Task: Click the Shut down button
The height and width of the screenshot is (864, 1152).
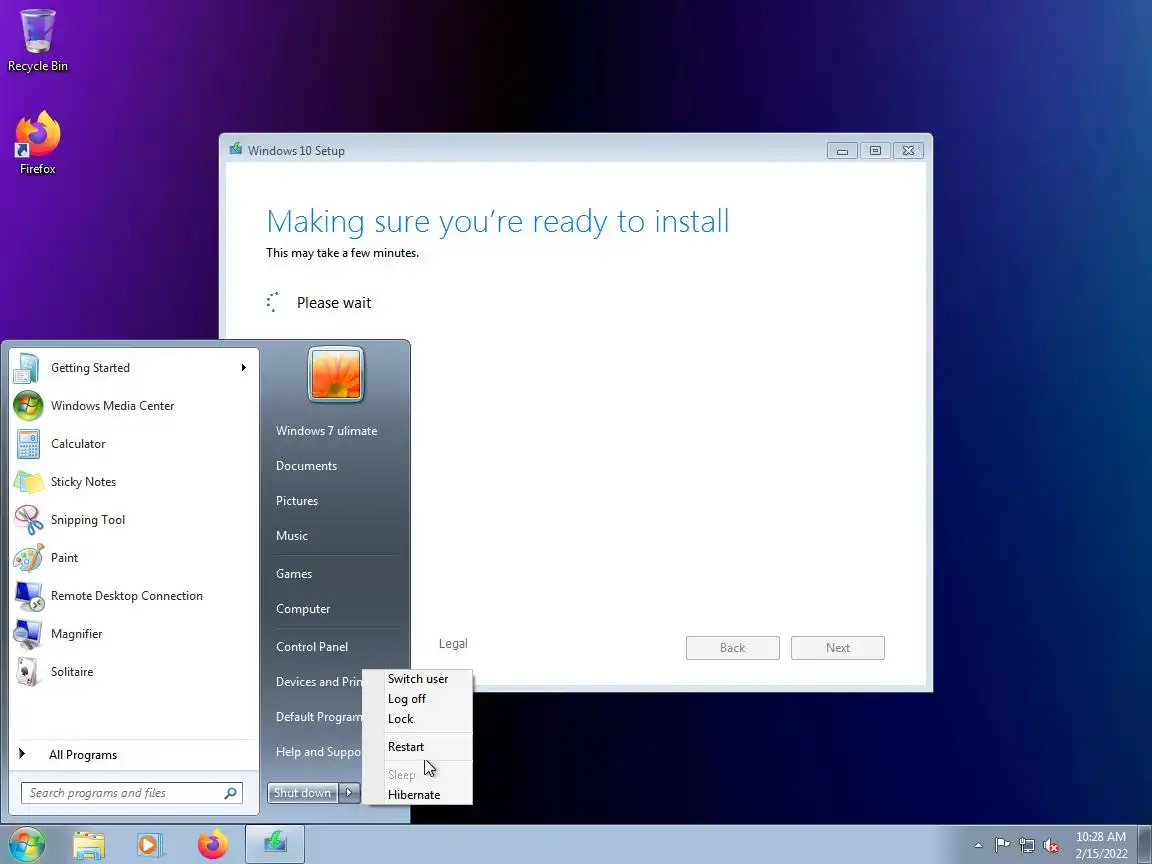Action: pyautogui.click(x=303, y=793)
